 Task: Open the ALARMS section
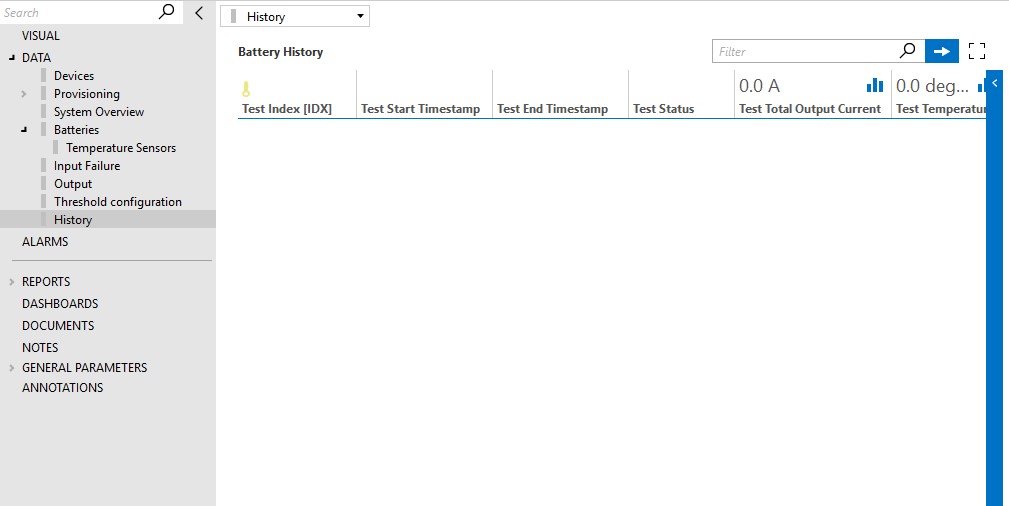pos(45,241)
